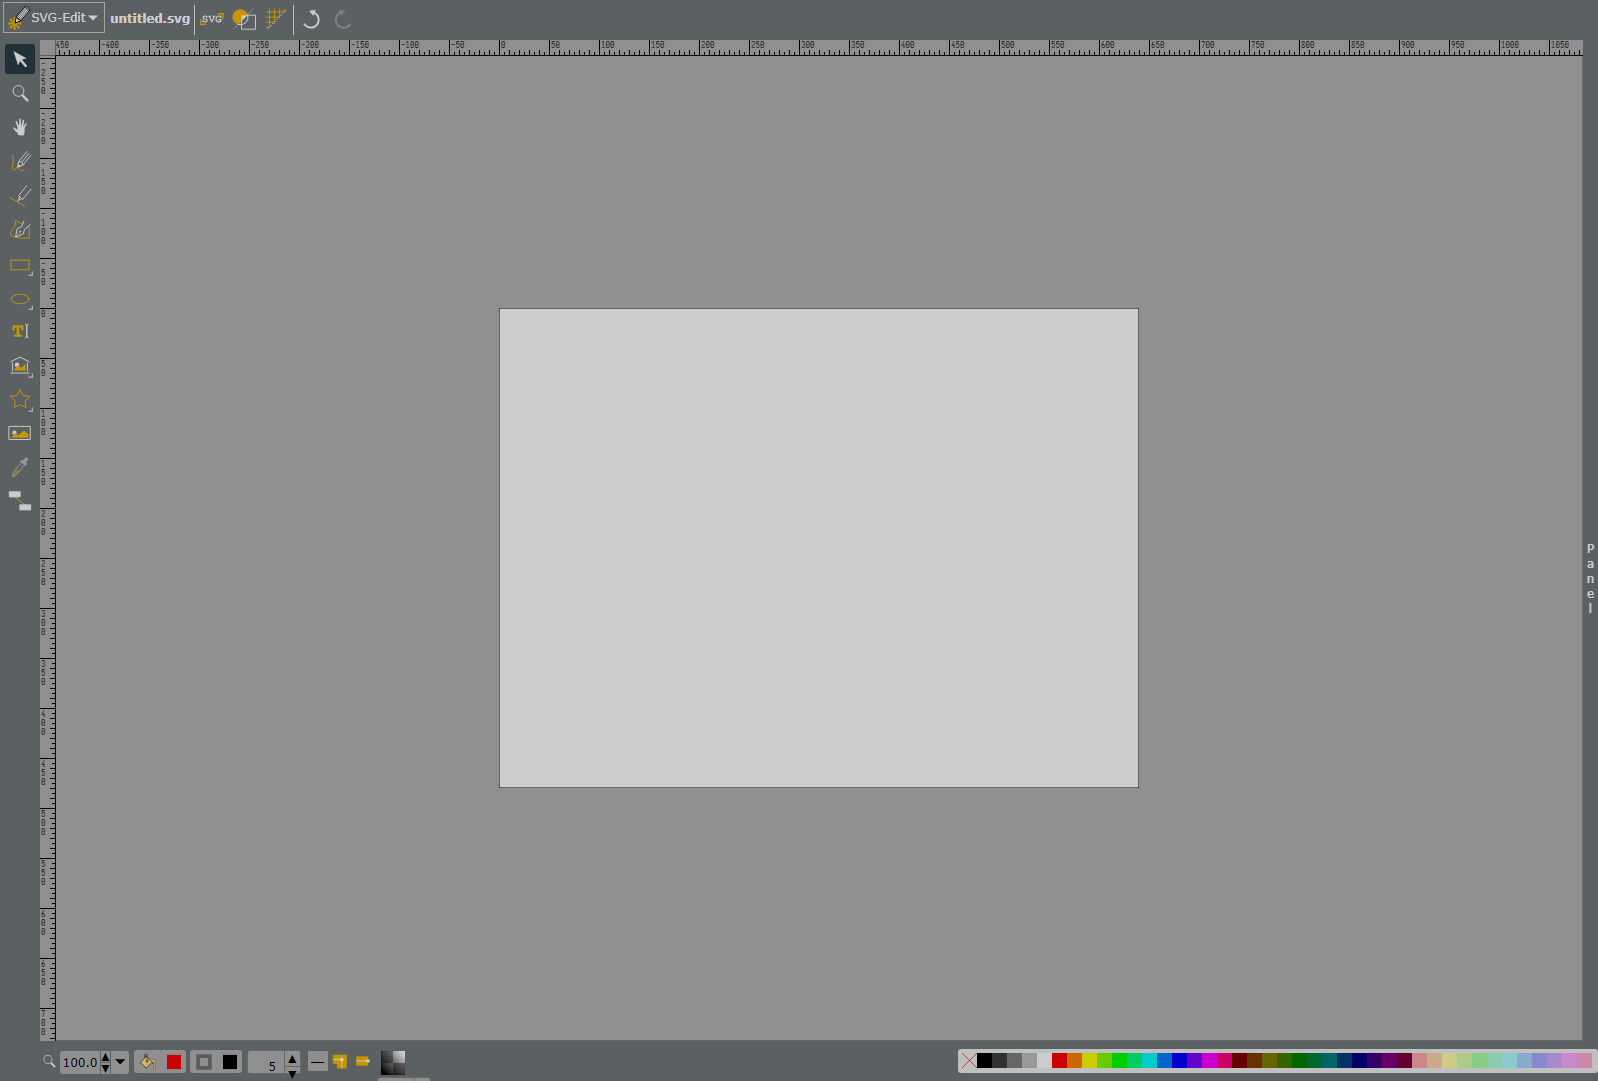
Task: Choose the Rectangle tool
Action: (20, 264)
